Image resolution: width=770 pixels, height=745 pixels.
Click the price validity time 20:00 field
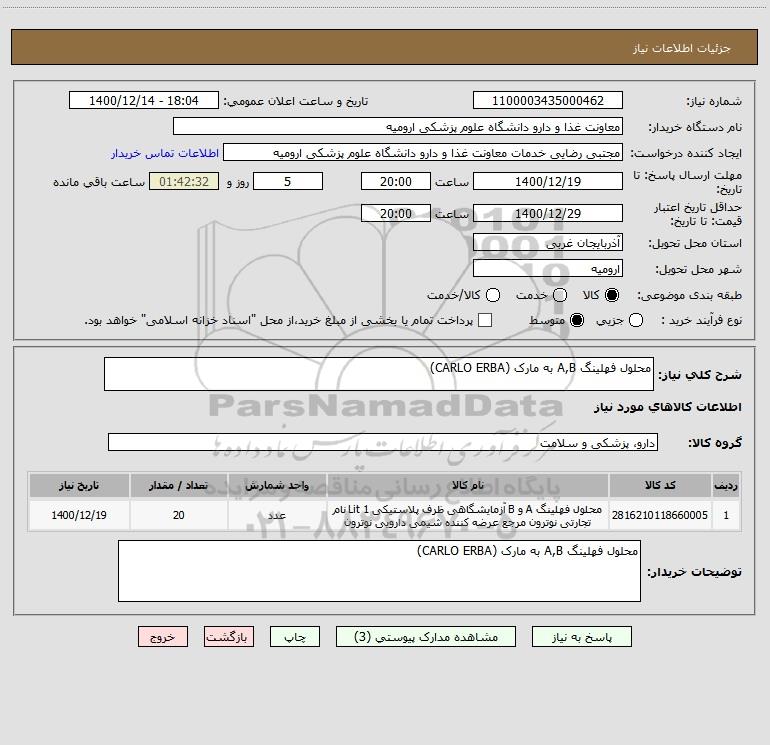396,214
